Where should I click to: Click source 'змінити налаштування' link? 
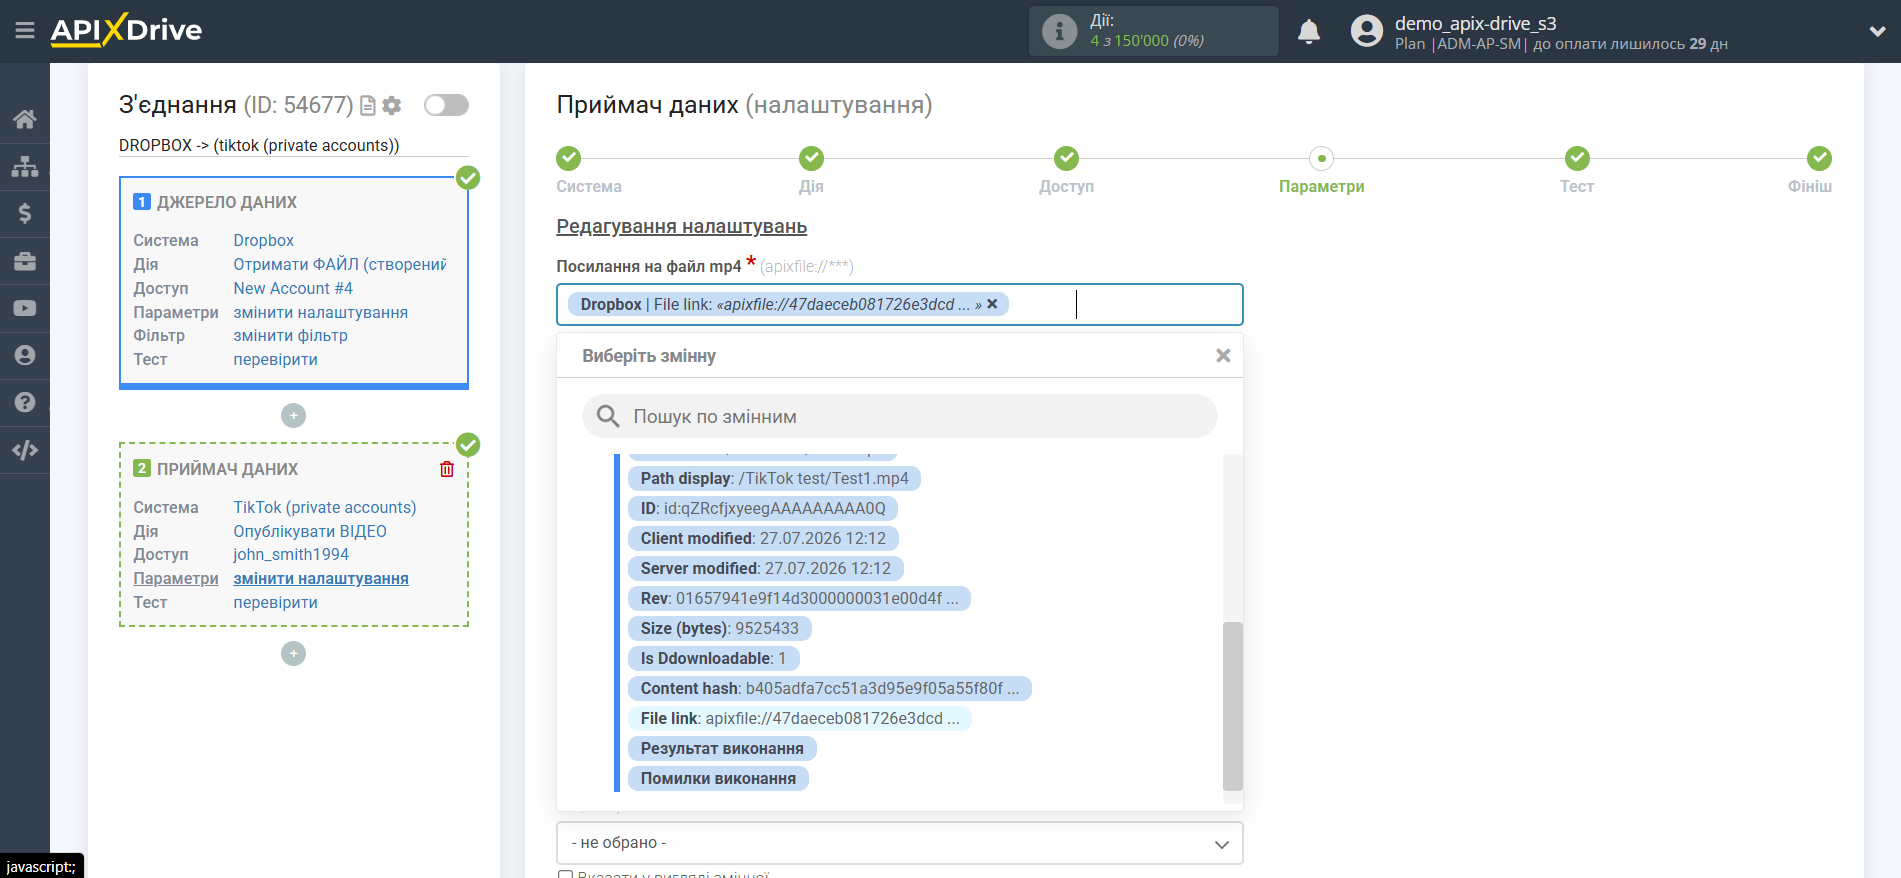(321, 312)
